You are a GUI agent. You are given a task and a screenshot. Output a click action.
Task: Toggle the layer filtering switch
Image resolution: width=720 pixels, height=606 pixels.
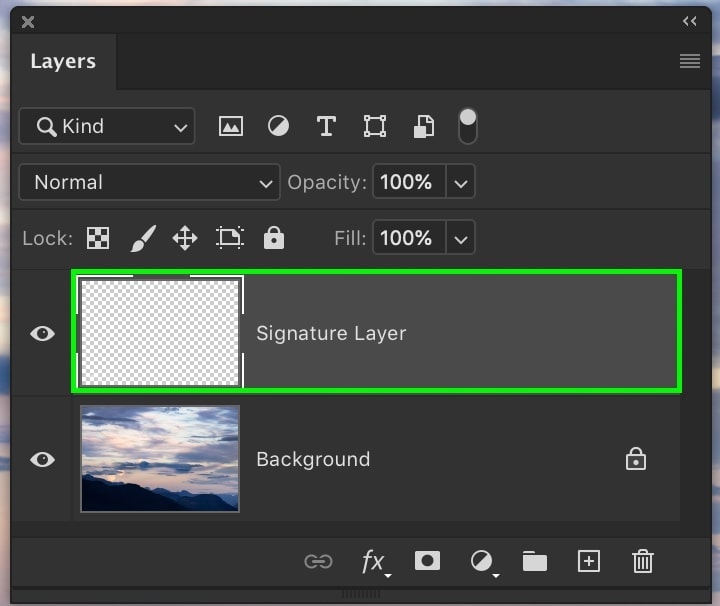click(x=467, y=126)
